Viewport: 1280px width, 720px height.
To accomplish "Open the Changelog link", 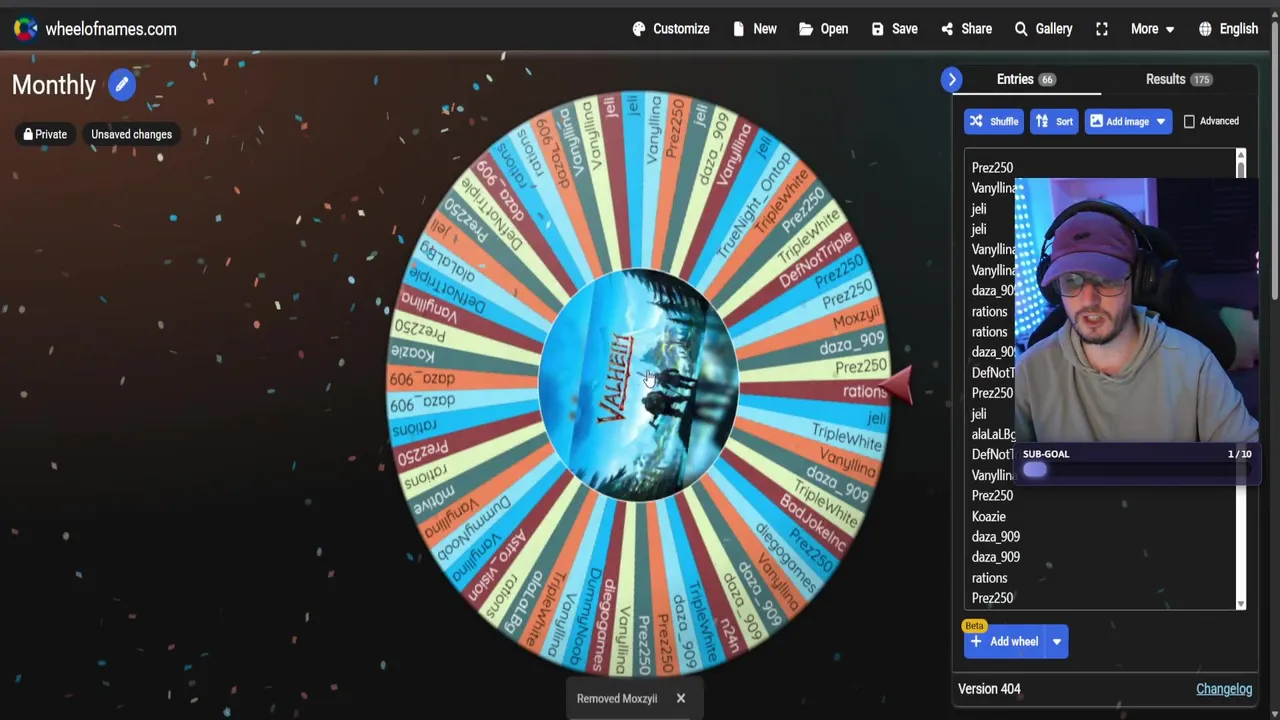I will (1224, 689).
